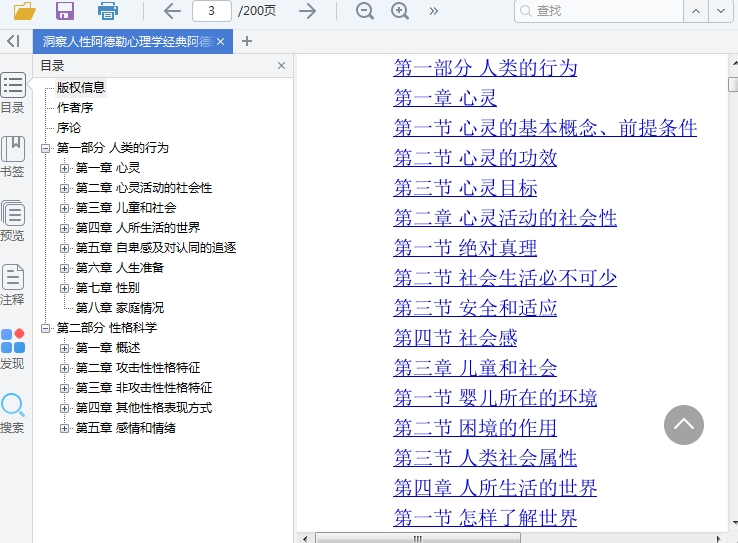Close the 目录 panel with the X
Image resolution: width=738 pixels, height=543 pixels.
[x=281, y=65]
